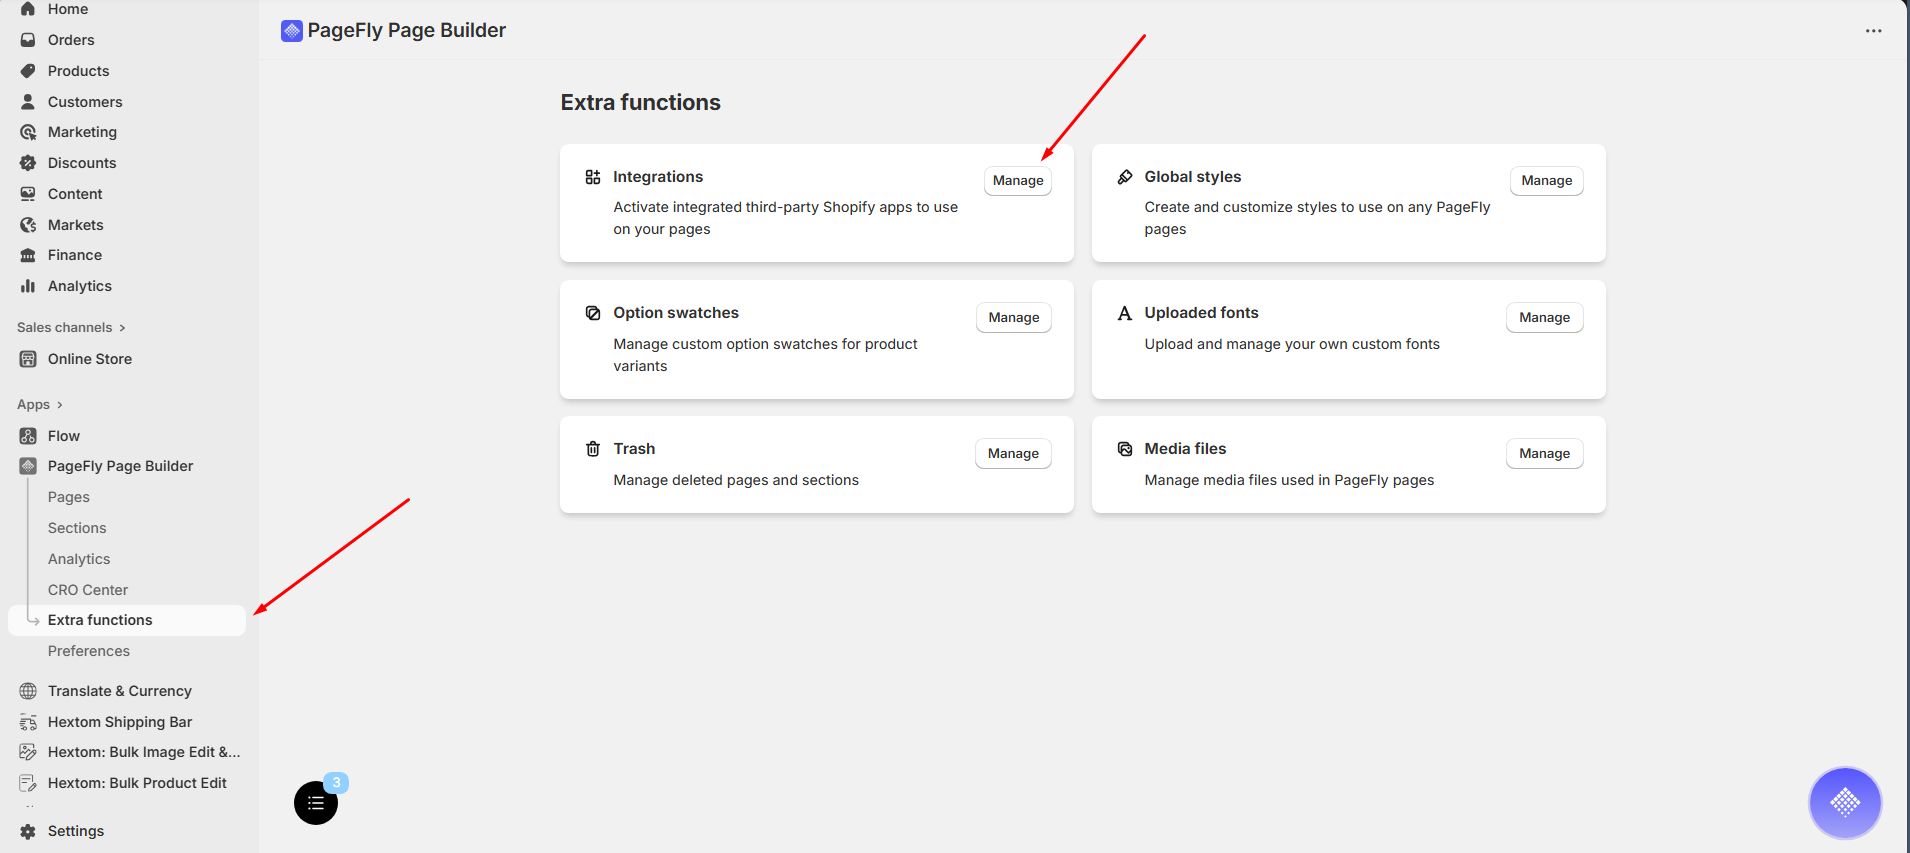This screenshot has width=1910, height=853.
Task: Open Pages under PageFly Page Builder
Action: pos(69,497)
